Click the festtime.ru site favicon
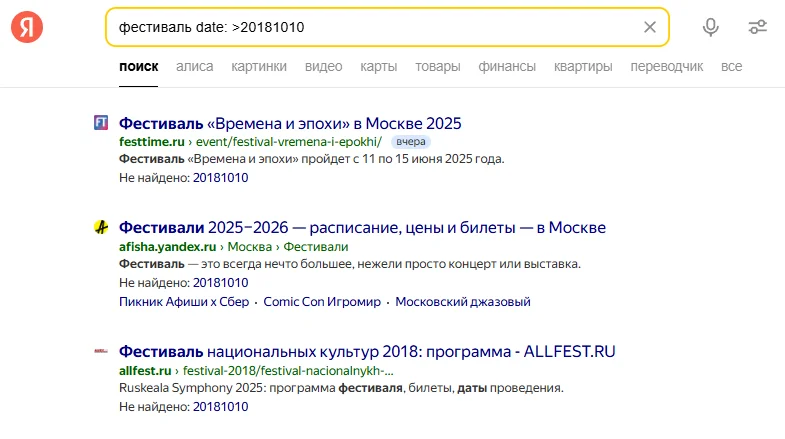The width and height of the screenshot is (785, 439). click(x=101, y=123)
